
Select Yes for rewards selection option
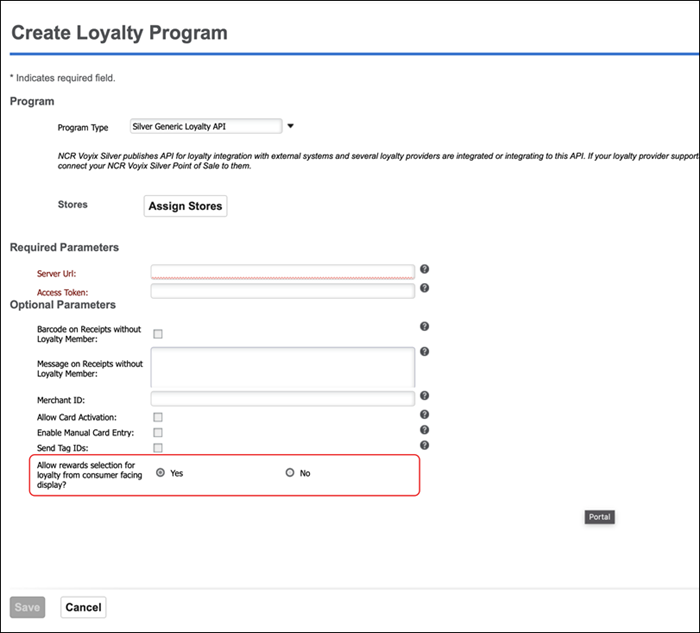pyautogui.click(x=161, y=473)
